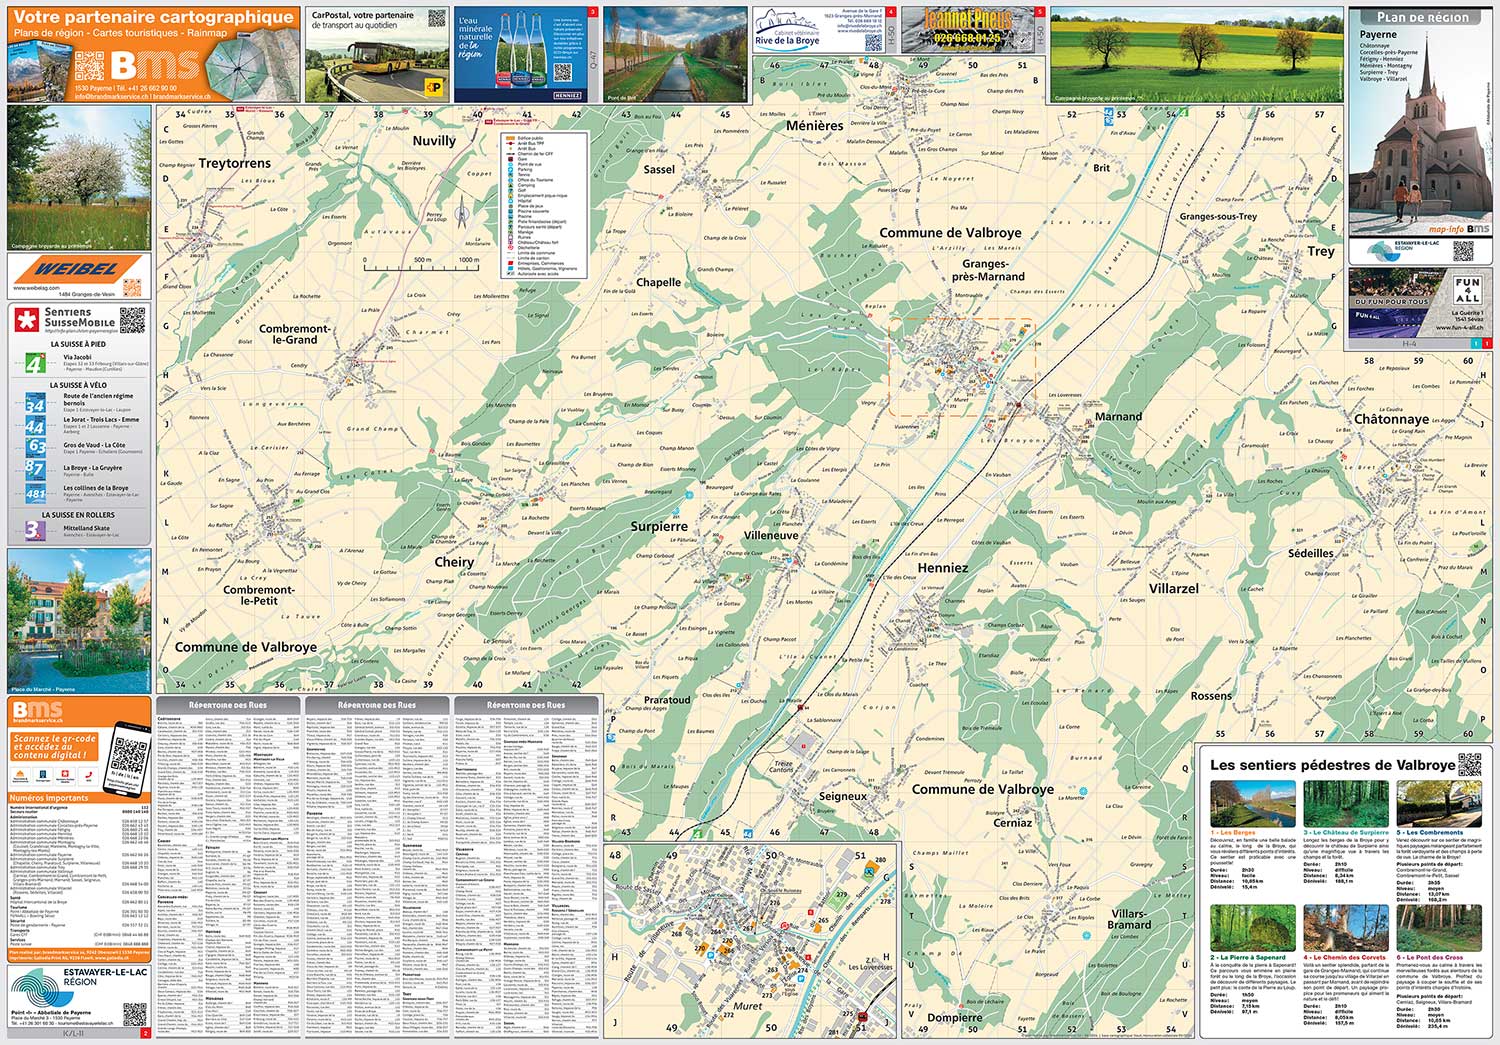Click the Pont de Brit canal photo
The height and width of the screenshot is (1045, 1500).
point(675,54)
